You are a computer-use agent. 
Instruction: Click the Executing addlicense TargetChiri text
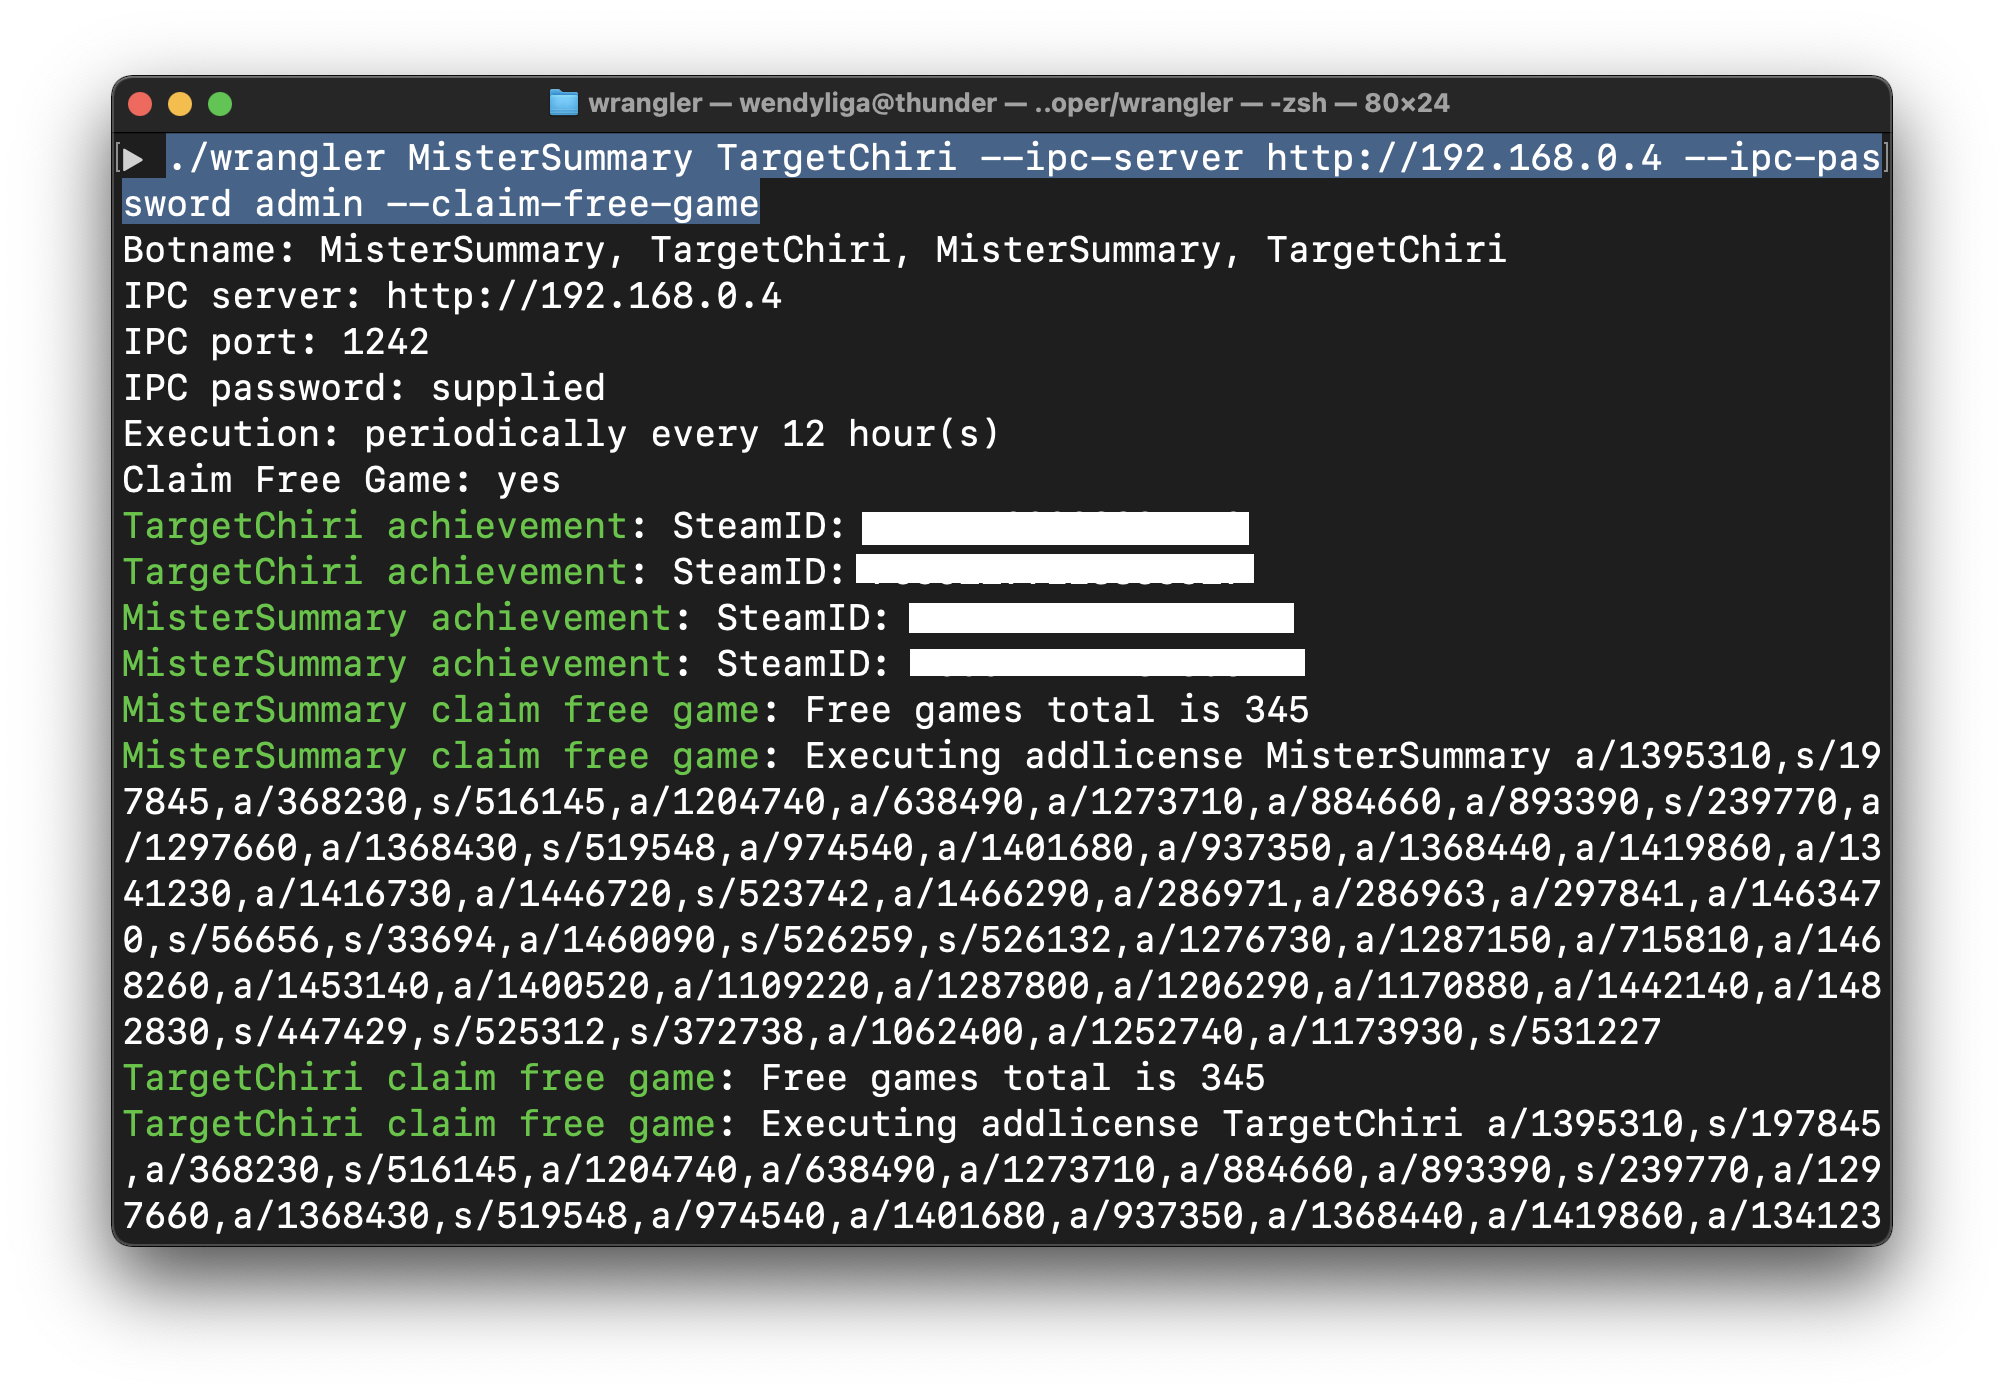[x=1111, y=1124]
